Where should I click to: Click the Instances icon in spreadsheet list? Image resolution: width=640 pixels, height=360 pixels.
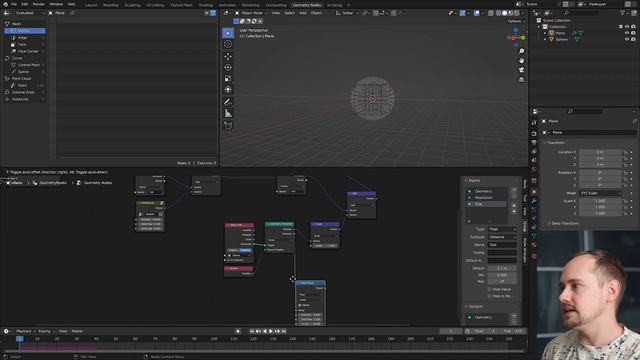click(7, 99)
